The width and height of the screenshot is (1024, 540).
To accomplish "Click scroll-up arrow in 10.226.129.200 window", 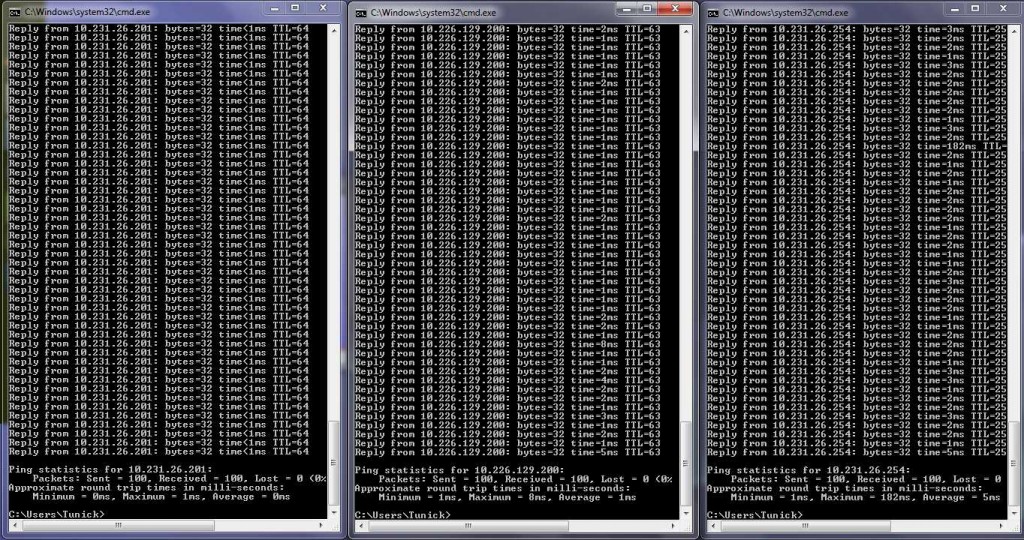I will coord(686,31).
